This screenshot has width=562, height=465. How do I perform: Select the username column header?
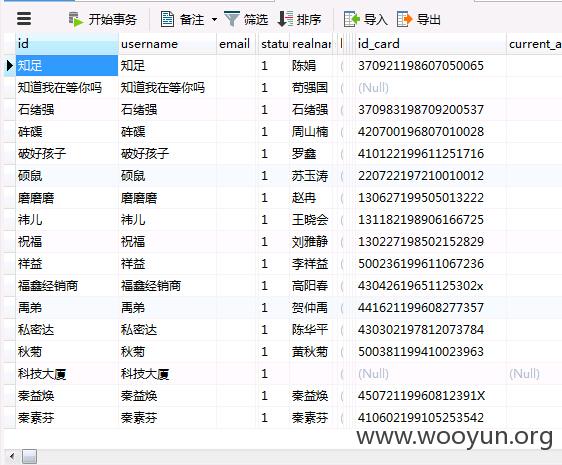(x=167, y=44)
